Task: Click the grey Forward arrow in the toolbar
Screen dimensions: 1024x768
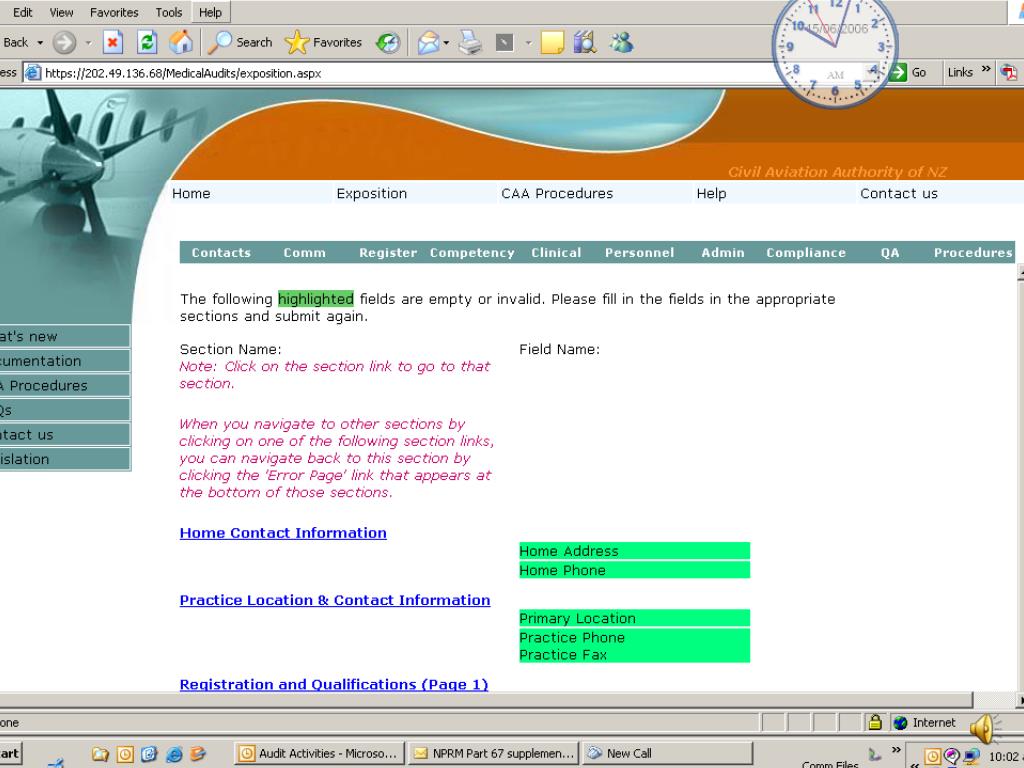Action: pyautogui.click(x=64, y=42)
